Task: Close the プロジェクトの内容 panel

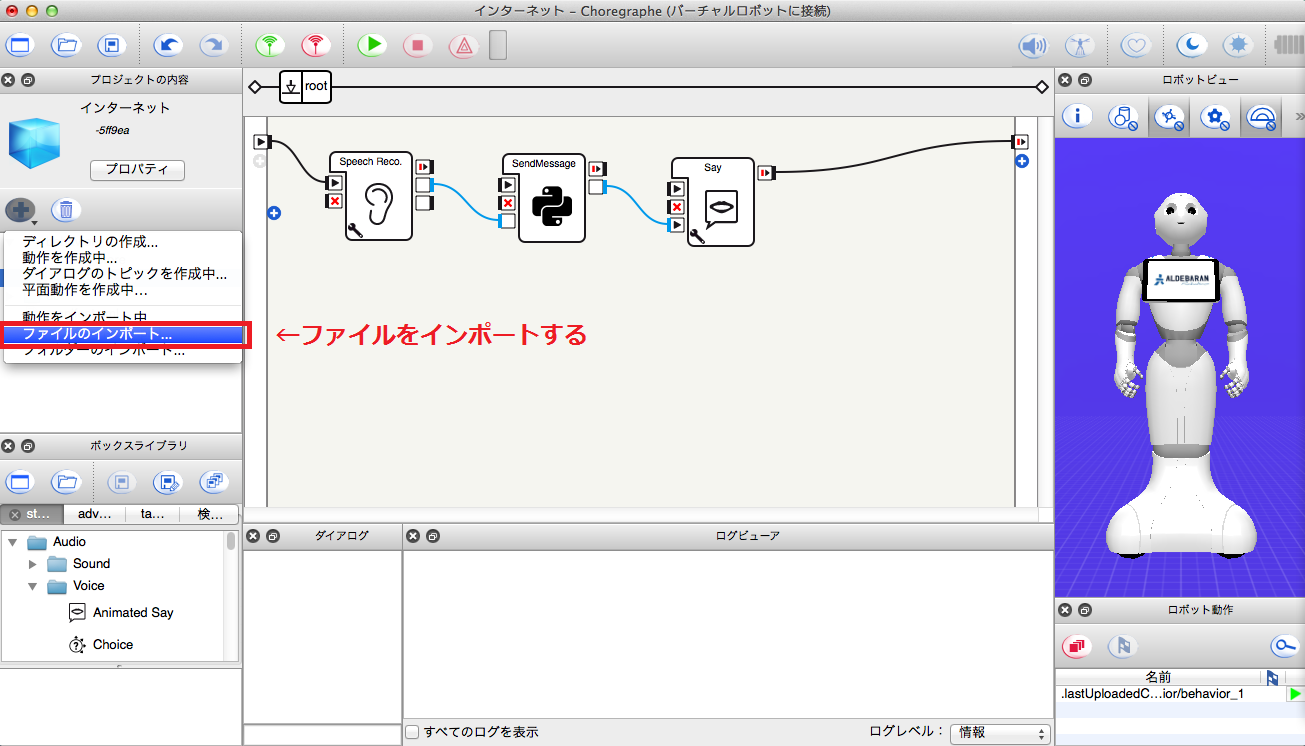Action: coord(8,80)
